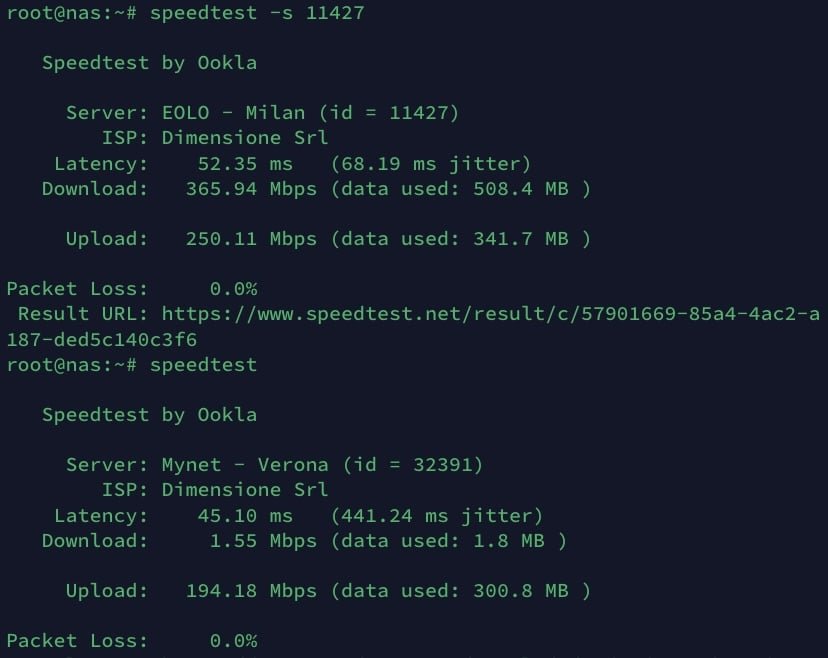Select the 250.11 Mbps upload speed

251,239
